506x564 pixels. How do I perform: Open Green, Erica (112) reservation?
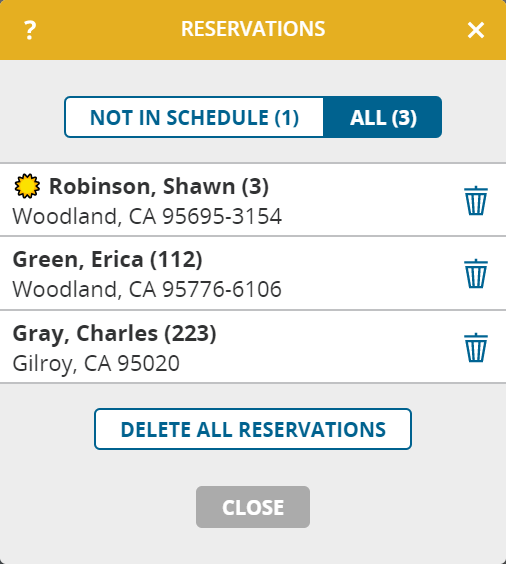pyautogui.click(x=253, y=273)
